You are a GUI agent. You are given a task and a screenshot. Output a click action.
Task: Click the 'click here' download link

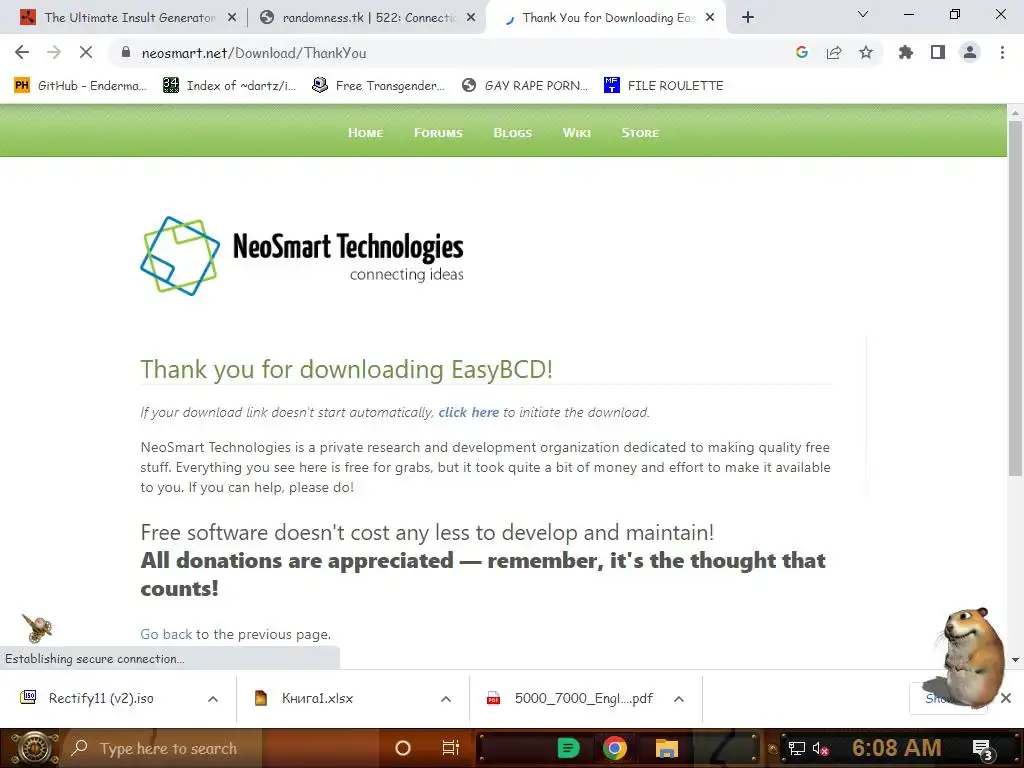[x=468, y=412]
